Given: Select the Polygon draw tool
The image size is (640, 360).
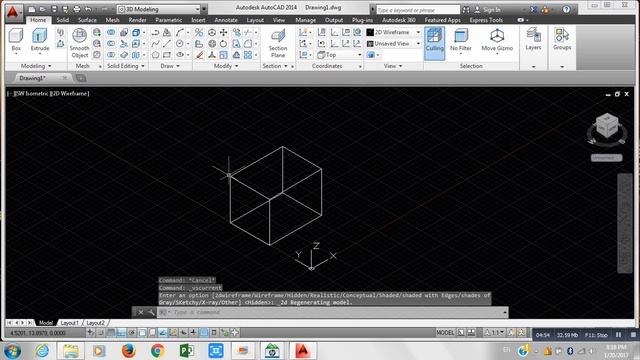Looking at the screenshot, I should tap(156, 55).
